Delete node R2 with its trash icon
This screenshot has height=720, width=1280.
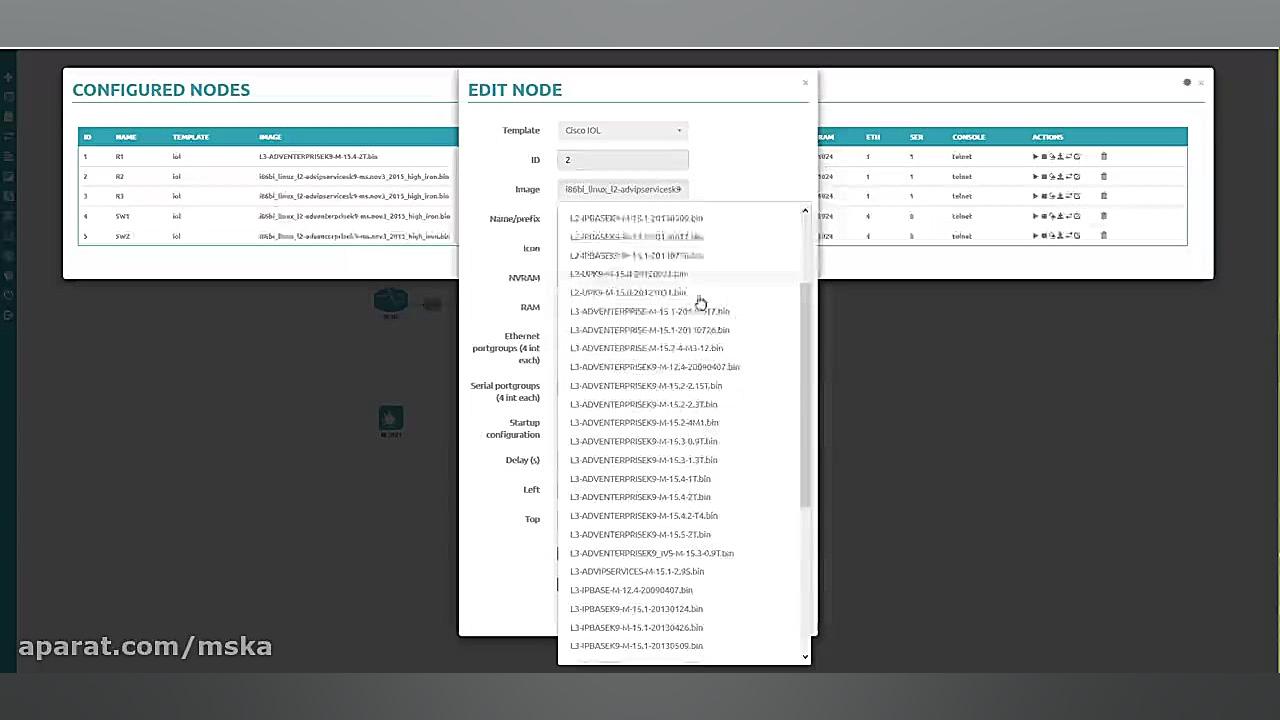tap(1104, 177)
